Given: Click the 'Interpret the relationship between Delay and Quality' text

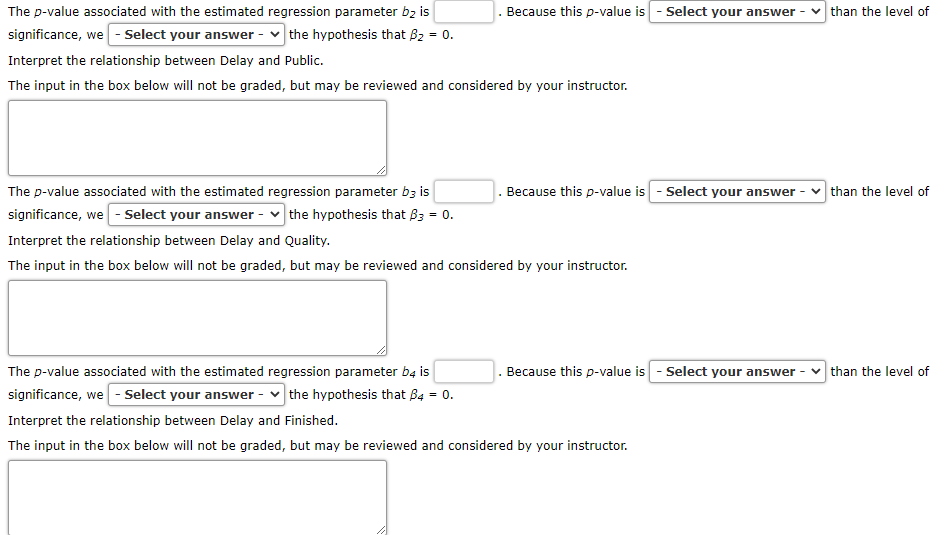Looking at the screenshot, I should (169, 240).
